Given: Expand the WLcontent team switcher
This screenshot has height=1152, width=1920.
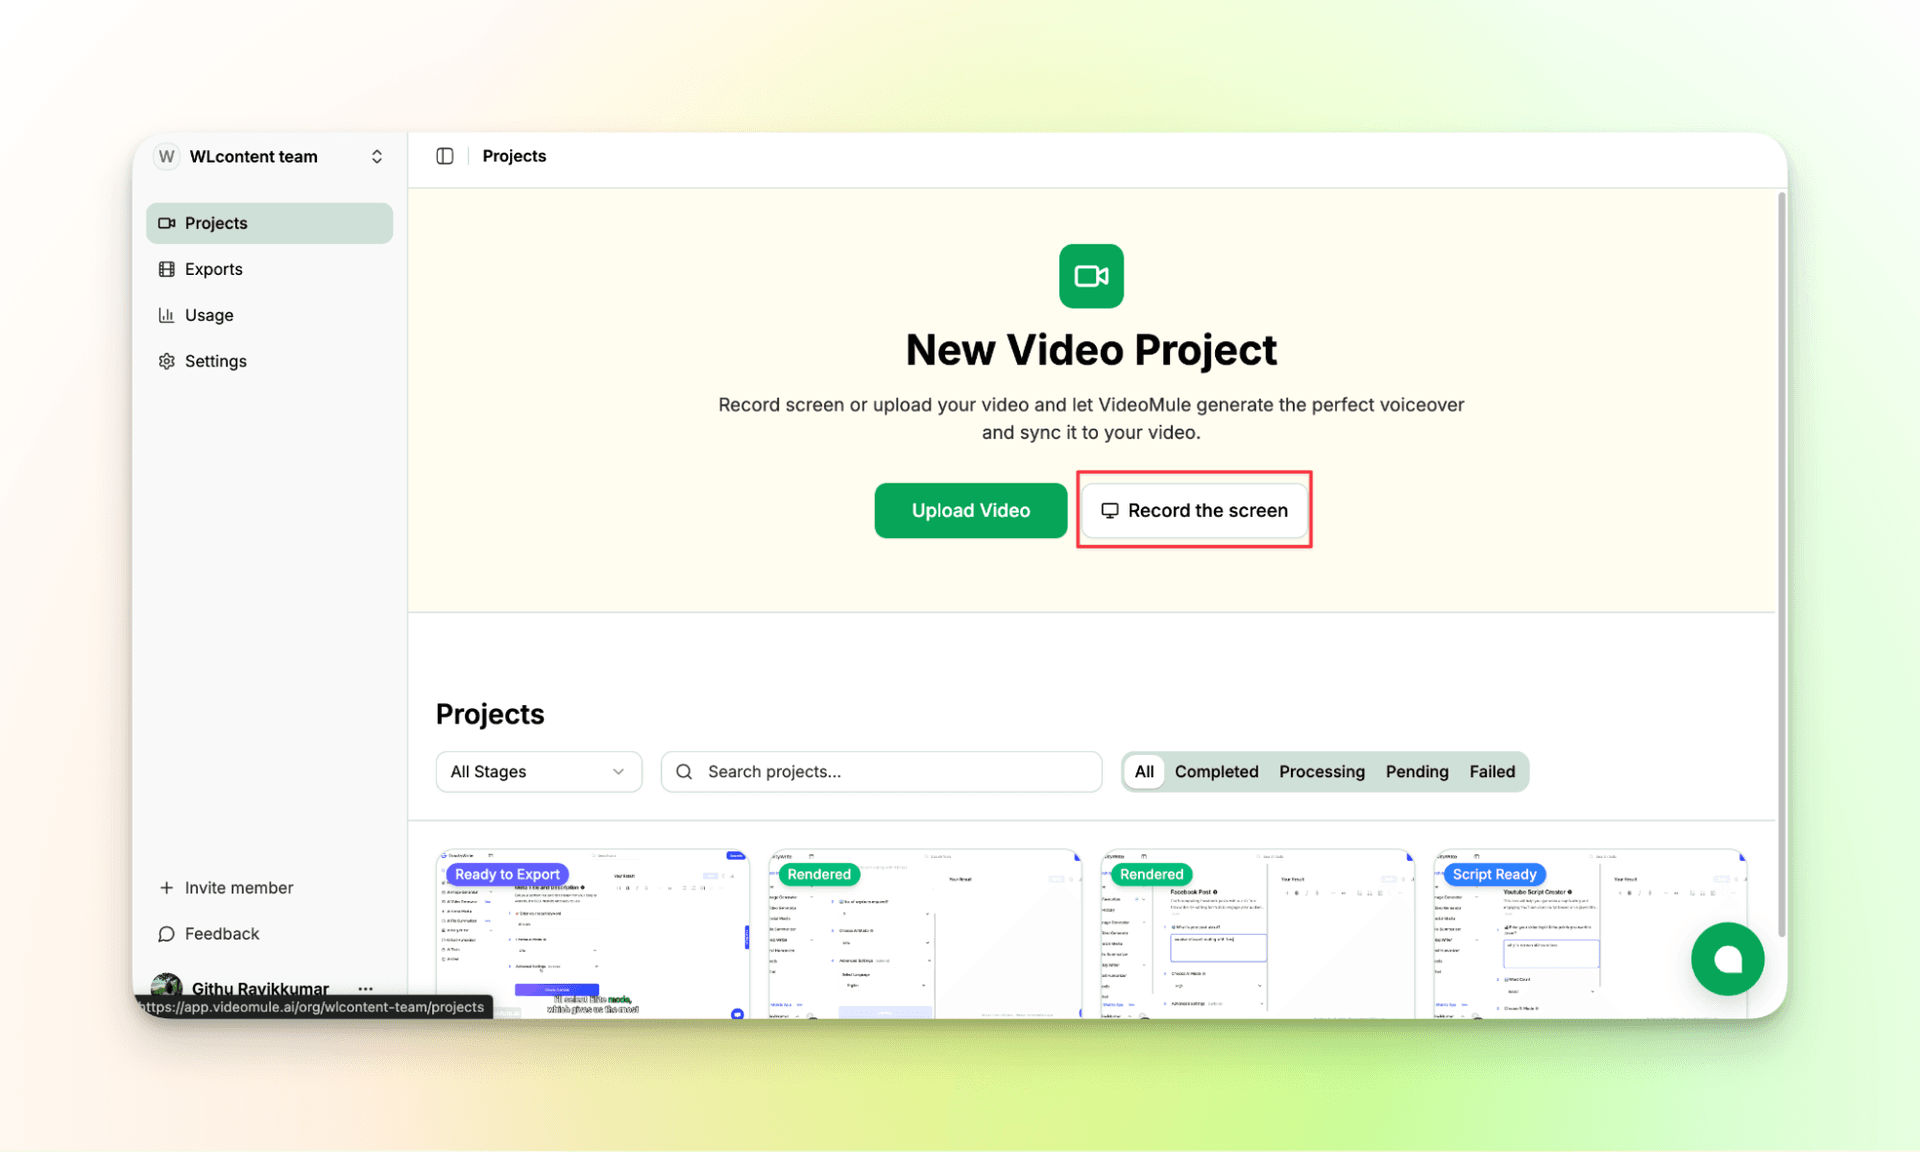Looking at the screenshot, I should pos(377,156).
